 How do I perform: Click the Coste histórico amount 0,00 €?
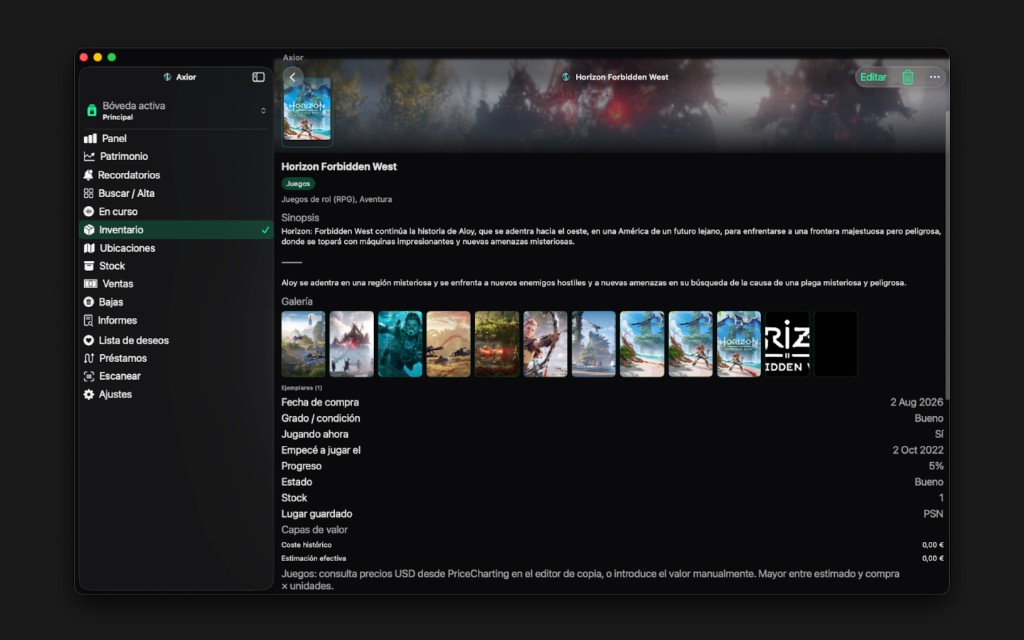933,545
